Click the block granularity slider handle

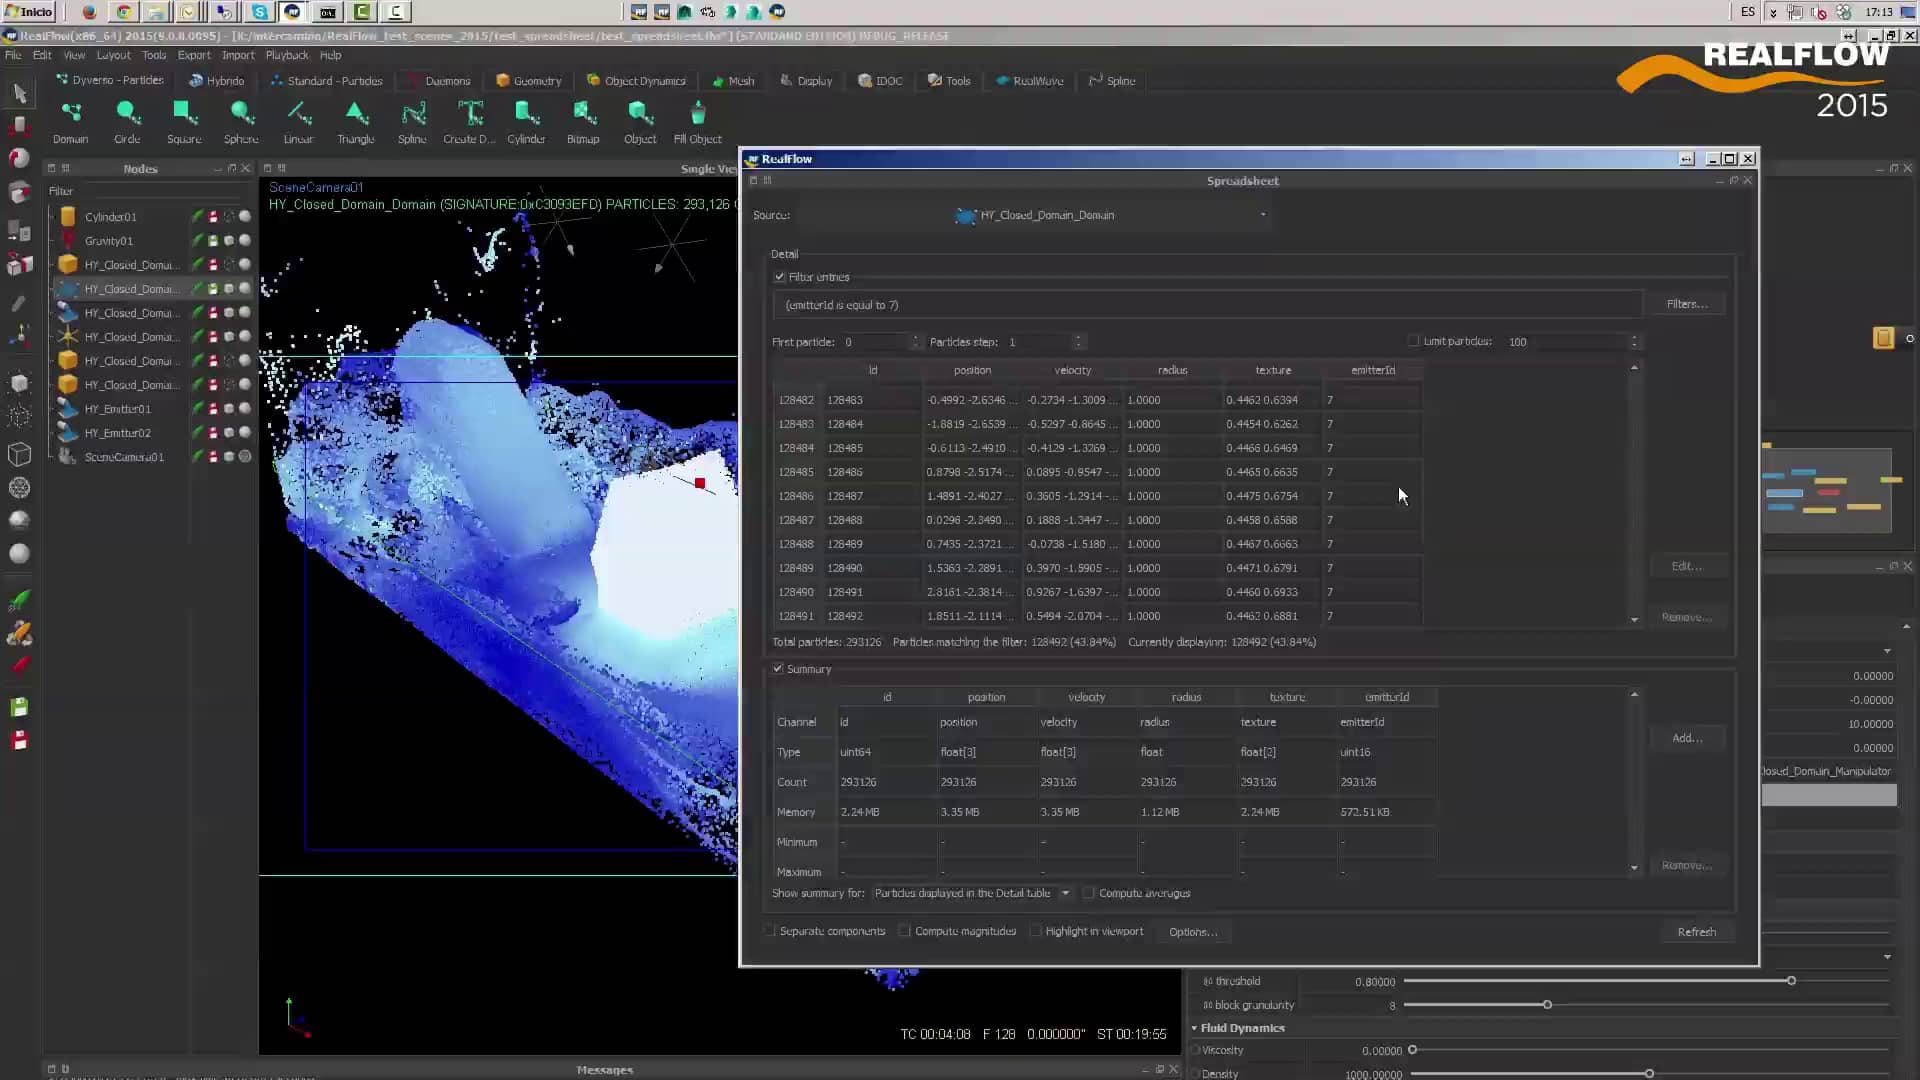pyautogui.click(x=1547, y=1005)
